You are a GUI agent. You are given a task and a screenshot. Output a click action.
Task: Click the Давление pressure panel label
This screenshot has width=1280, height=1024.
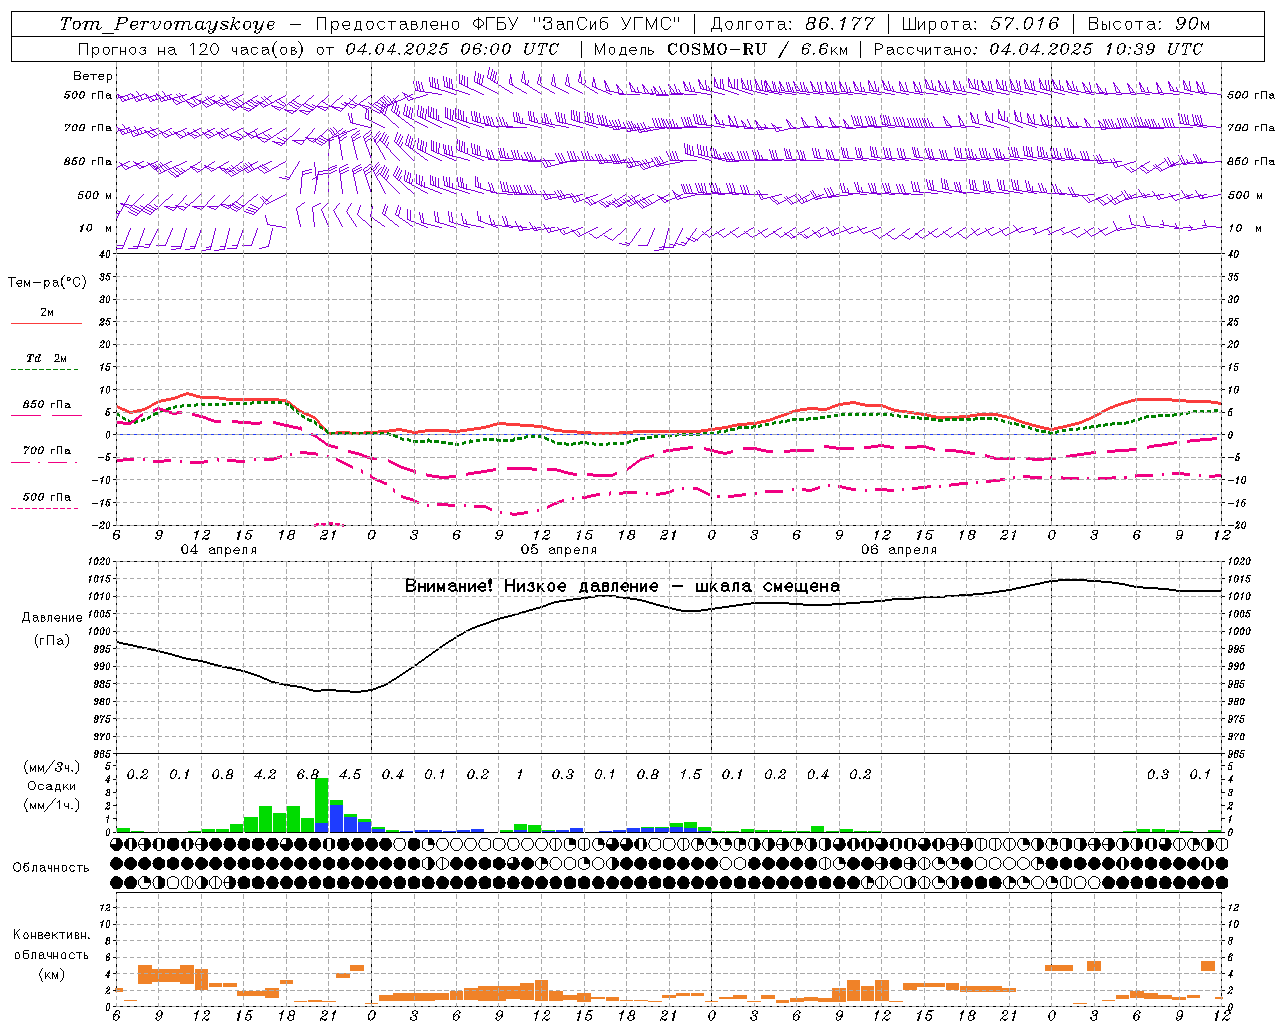click(52, 618)
